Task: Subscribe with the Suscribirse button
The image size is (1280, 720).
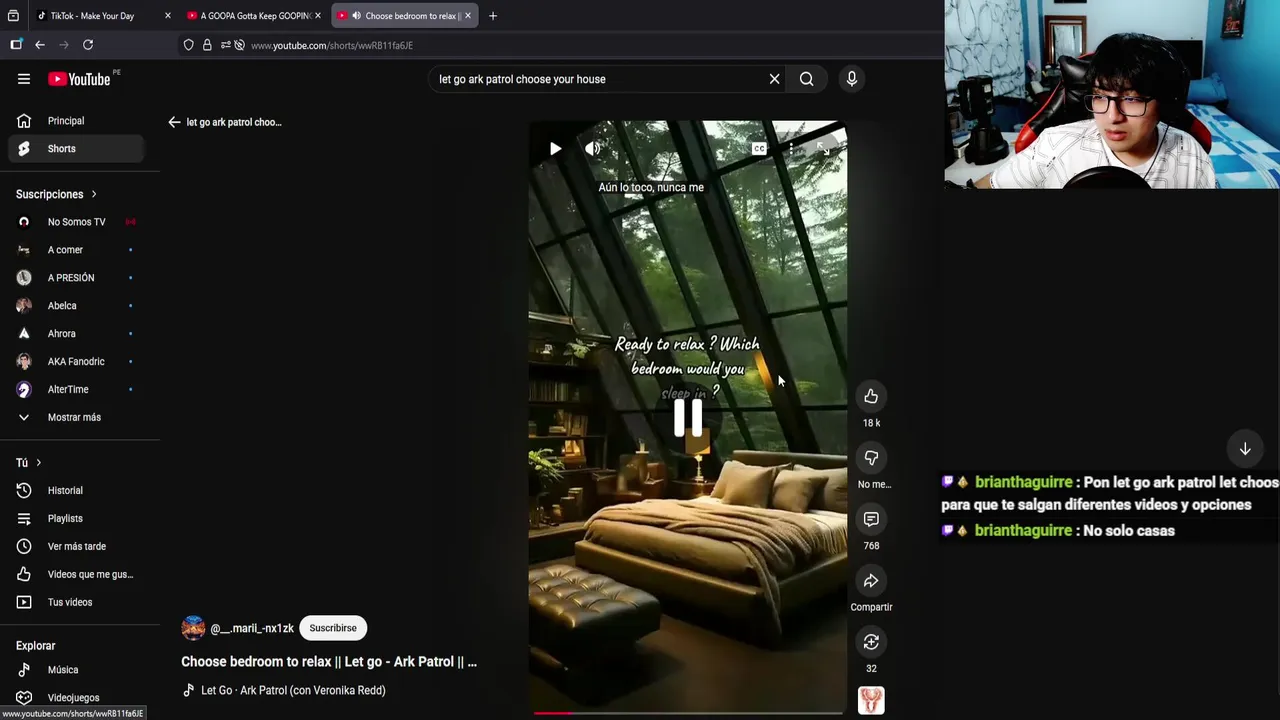Action: [x=333, y=628]
